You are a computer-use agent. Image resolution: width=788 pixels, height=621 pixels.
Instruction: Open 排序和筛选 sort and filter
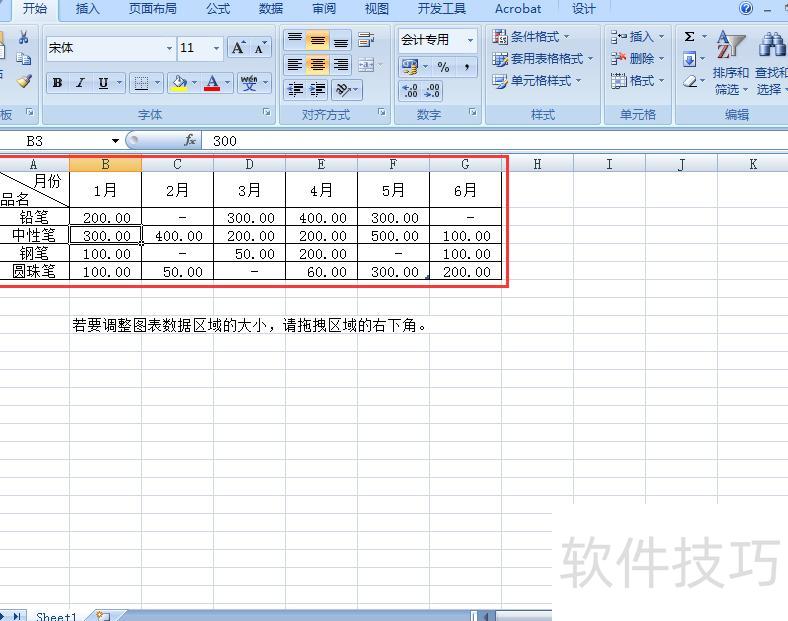(x=731, y=63)
